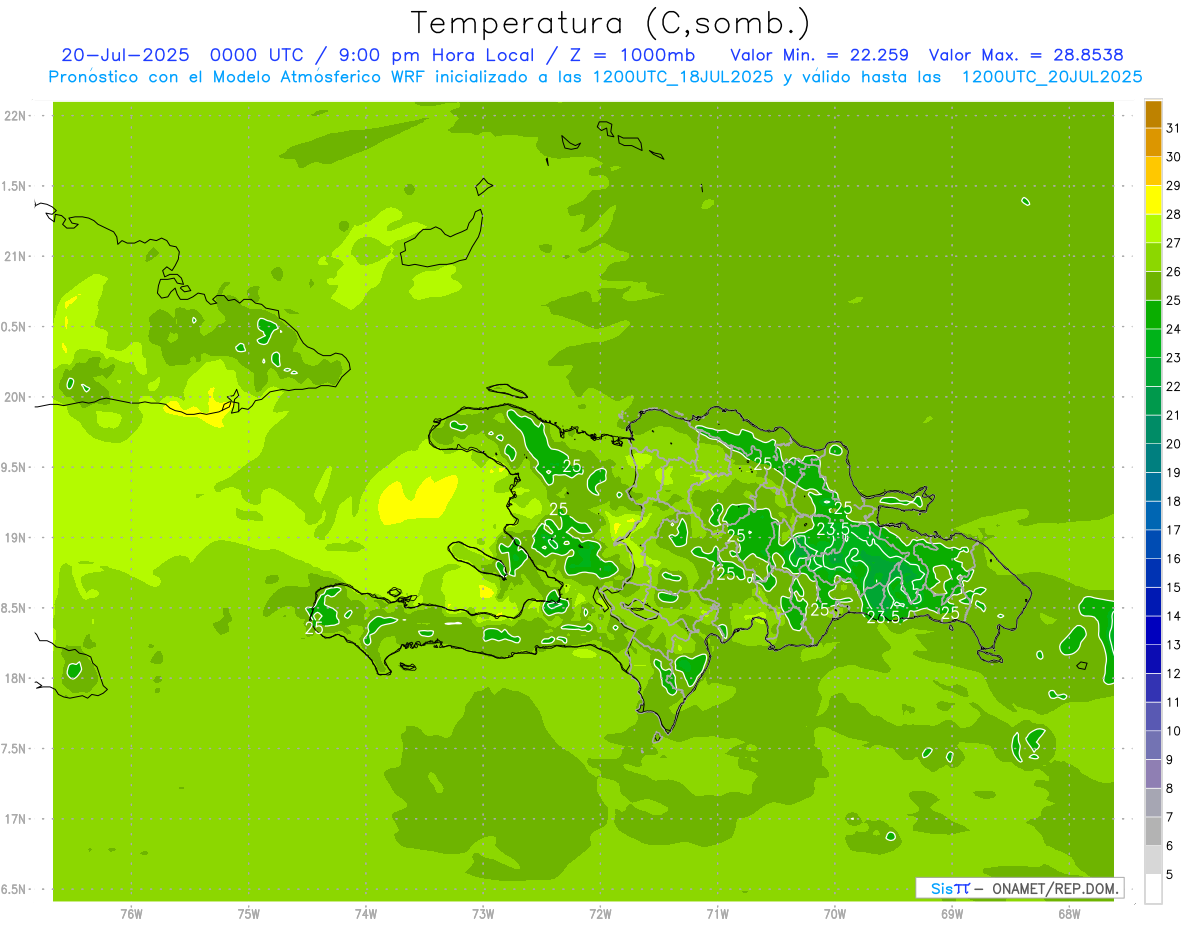Click the 19N latitude axis label
The height and width of the screenshot is (927, 1200).
pos(15,537)
